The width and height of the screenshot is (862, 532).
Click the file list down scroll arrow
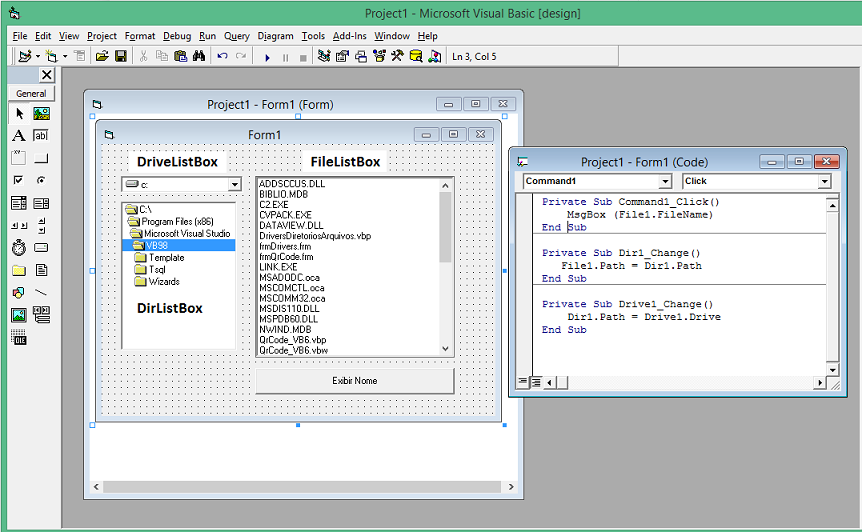pos(445,348)
